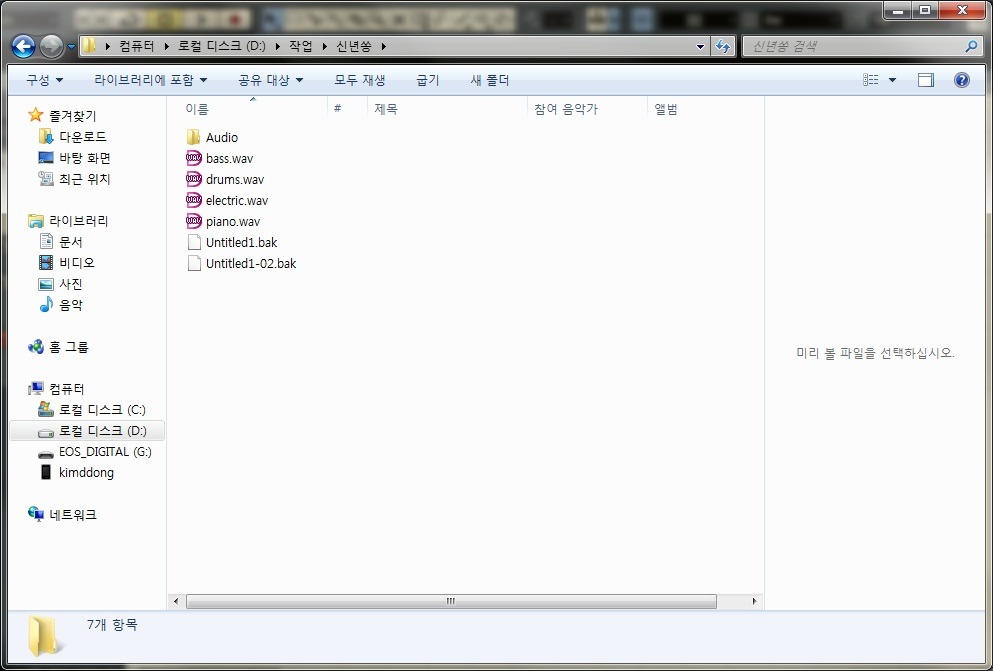Click the scrollbar right arrow

754,601
